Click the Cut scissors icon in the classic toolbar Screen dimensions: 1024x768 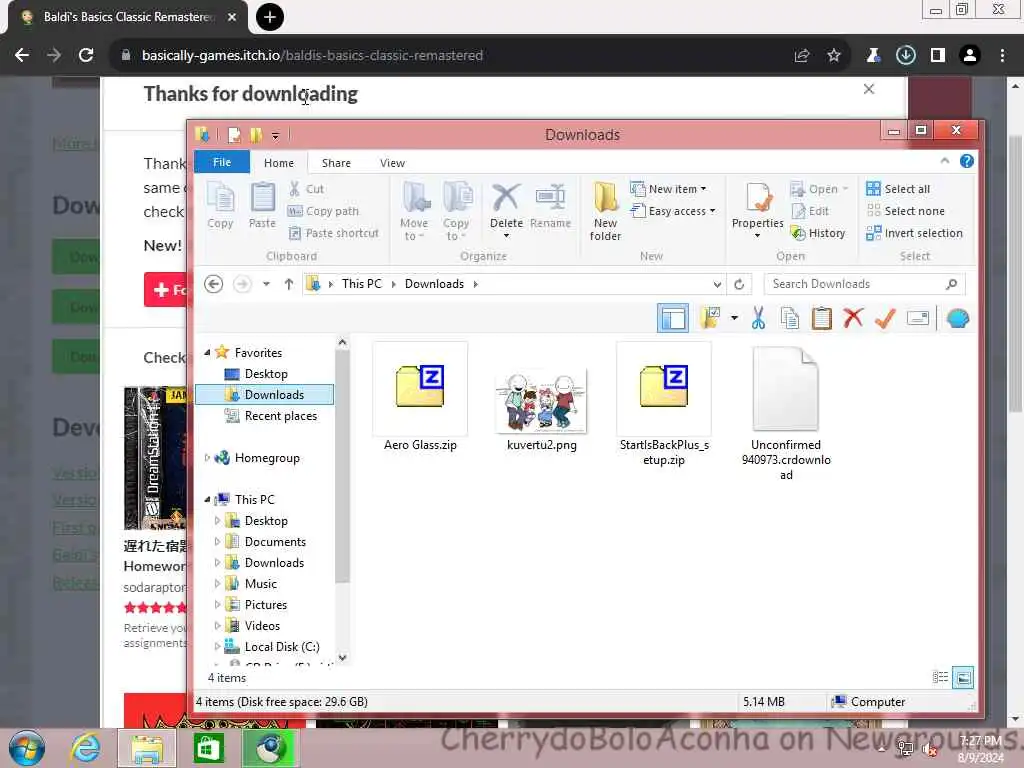click(x=758, y=319)
